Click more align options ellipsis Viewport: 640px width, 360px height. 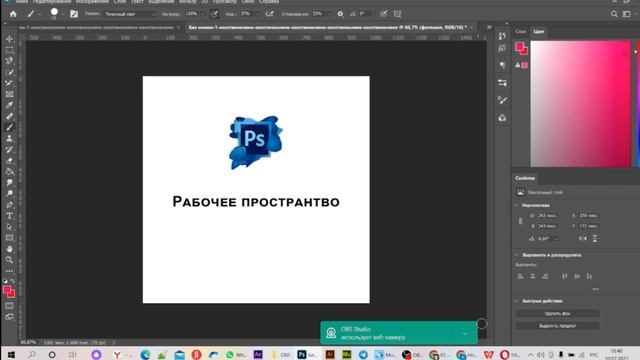[596, 289]
